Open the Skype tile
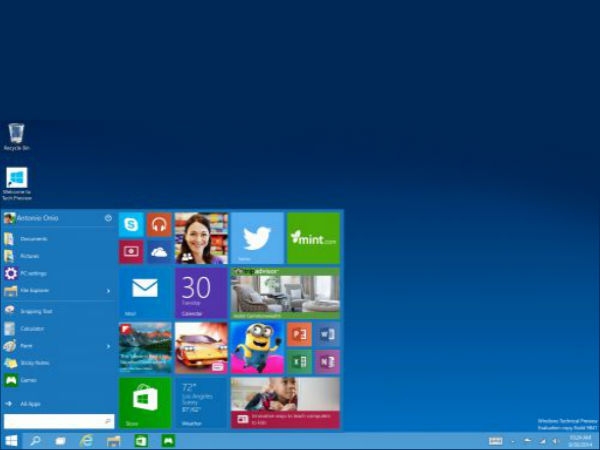Screen dimensions: 600x450 131,225
